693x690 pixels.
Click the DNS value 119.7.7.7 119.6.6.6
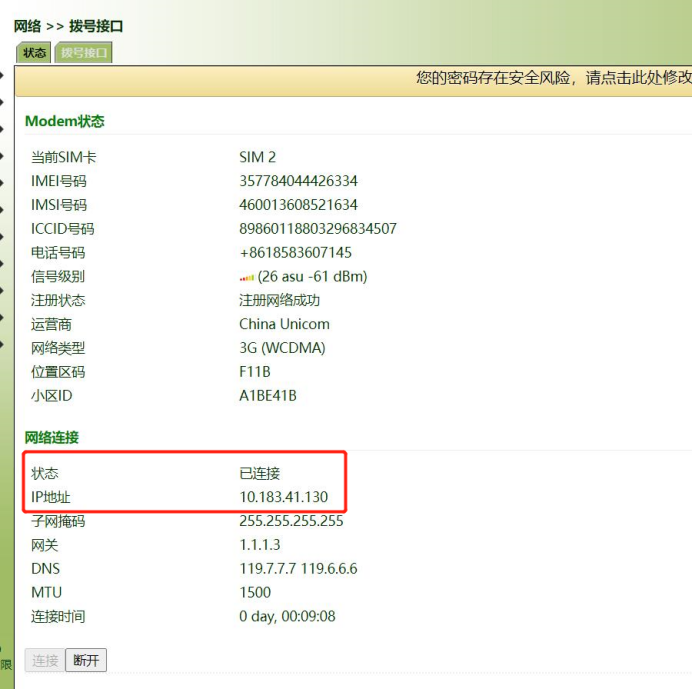pyautogui.click(x=298, y=569)
